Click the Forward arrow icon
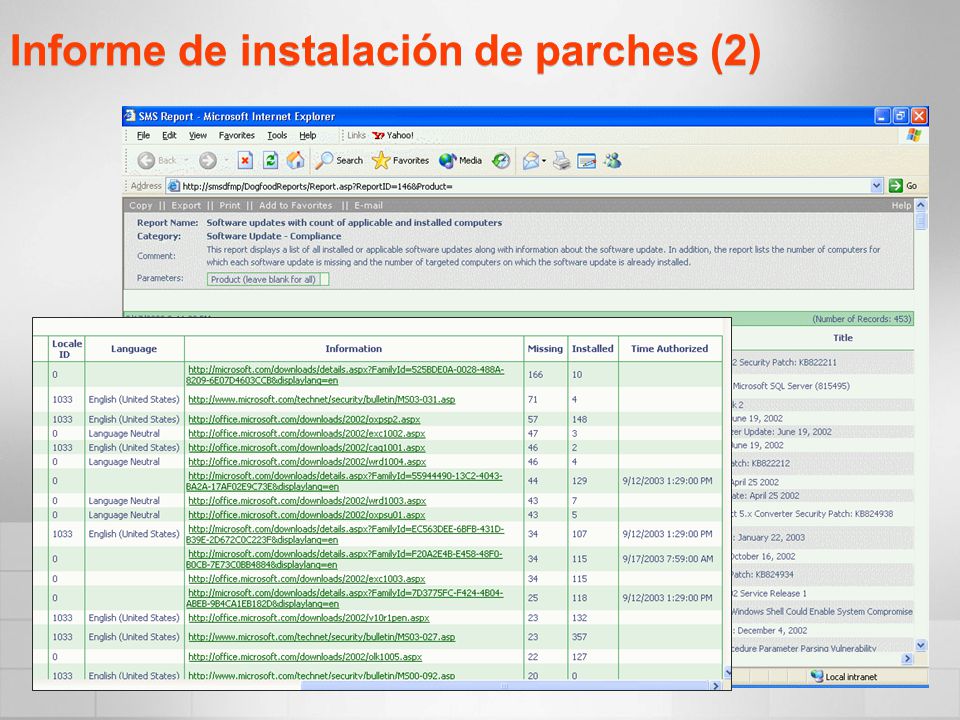Image resolution: width=960 pixels, height=720 pixels. pos(208,160)
